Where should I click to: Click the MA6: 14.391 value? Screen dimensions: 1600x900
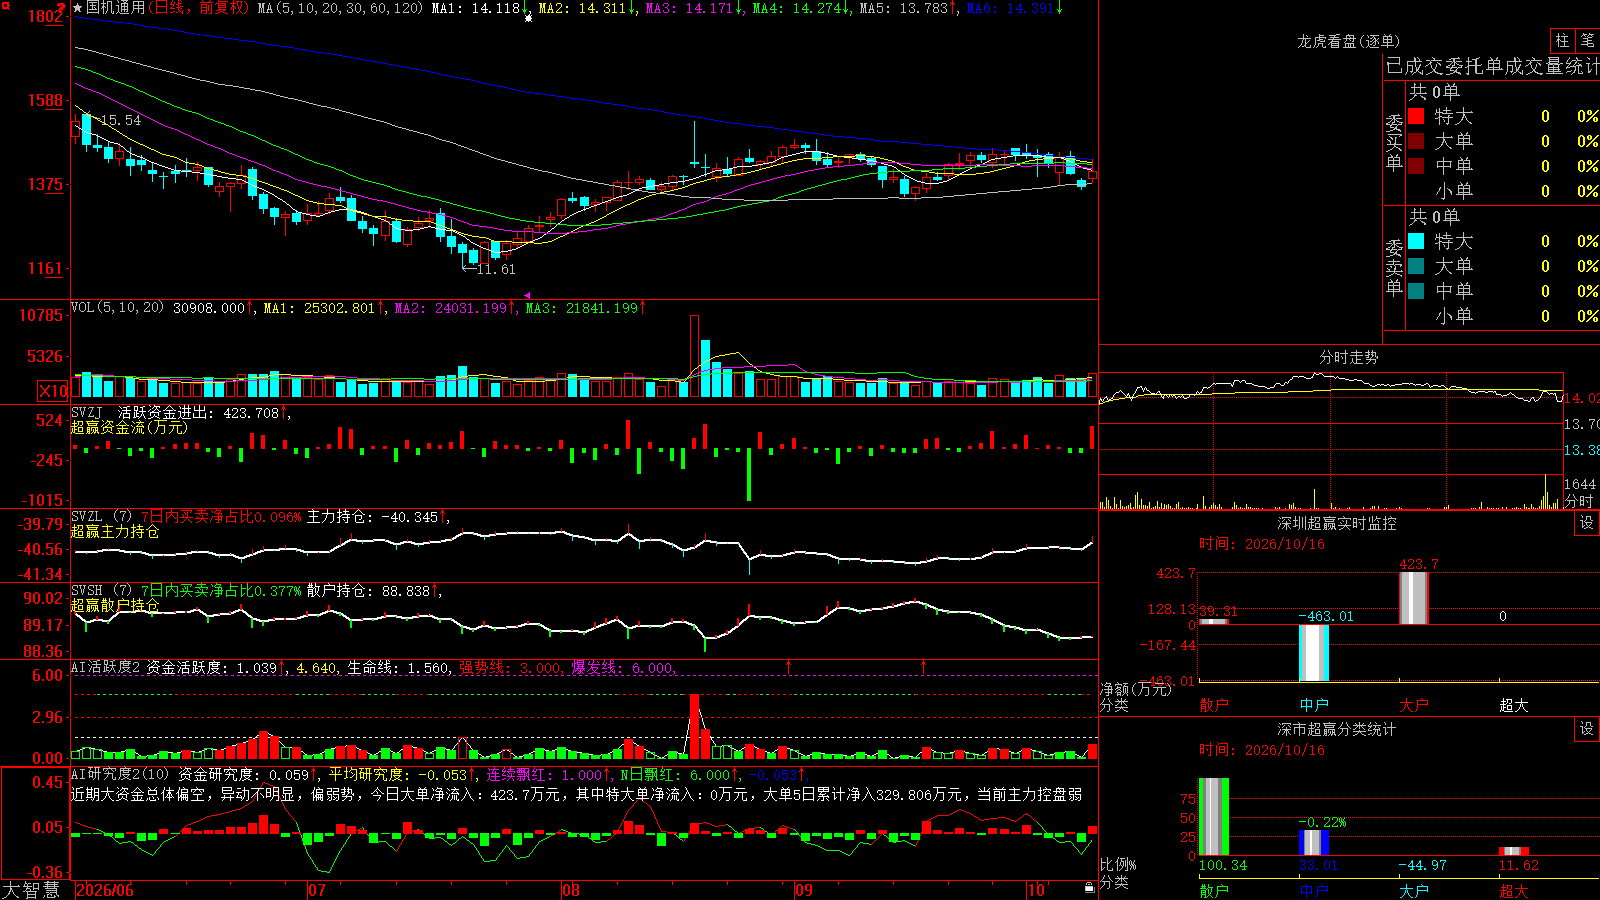pyautogui.click(x=1010, y=8)
